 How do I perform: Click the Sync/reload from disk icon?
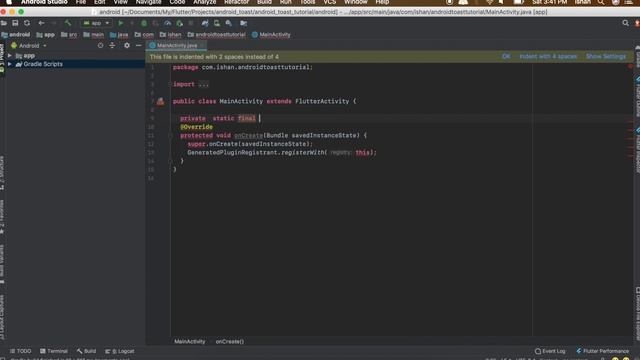click(27, 23)
